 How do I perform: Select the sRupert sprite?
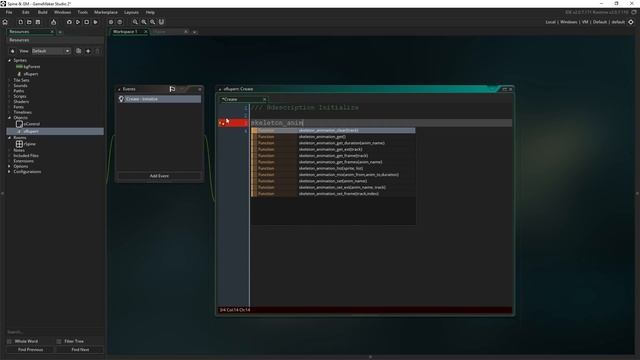(31, 74)
